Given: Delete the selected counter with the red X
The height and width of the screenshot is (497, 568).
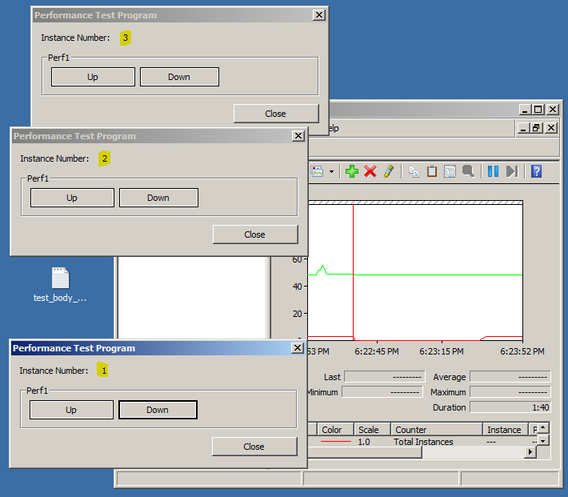Looking at the screenshot, I should click(370, 171).
